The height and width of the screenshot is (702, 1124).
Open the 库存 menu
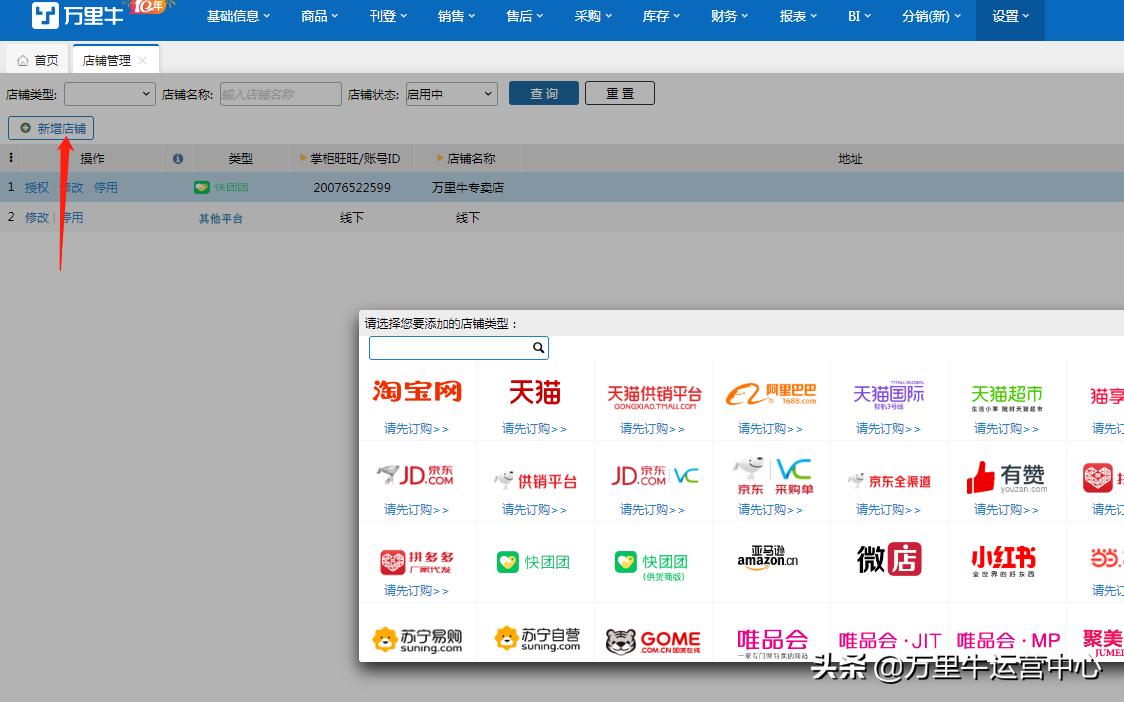point(660,16)
